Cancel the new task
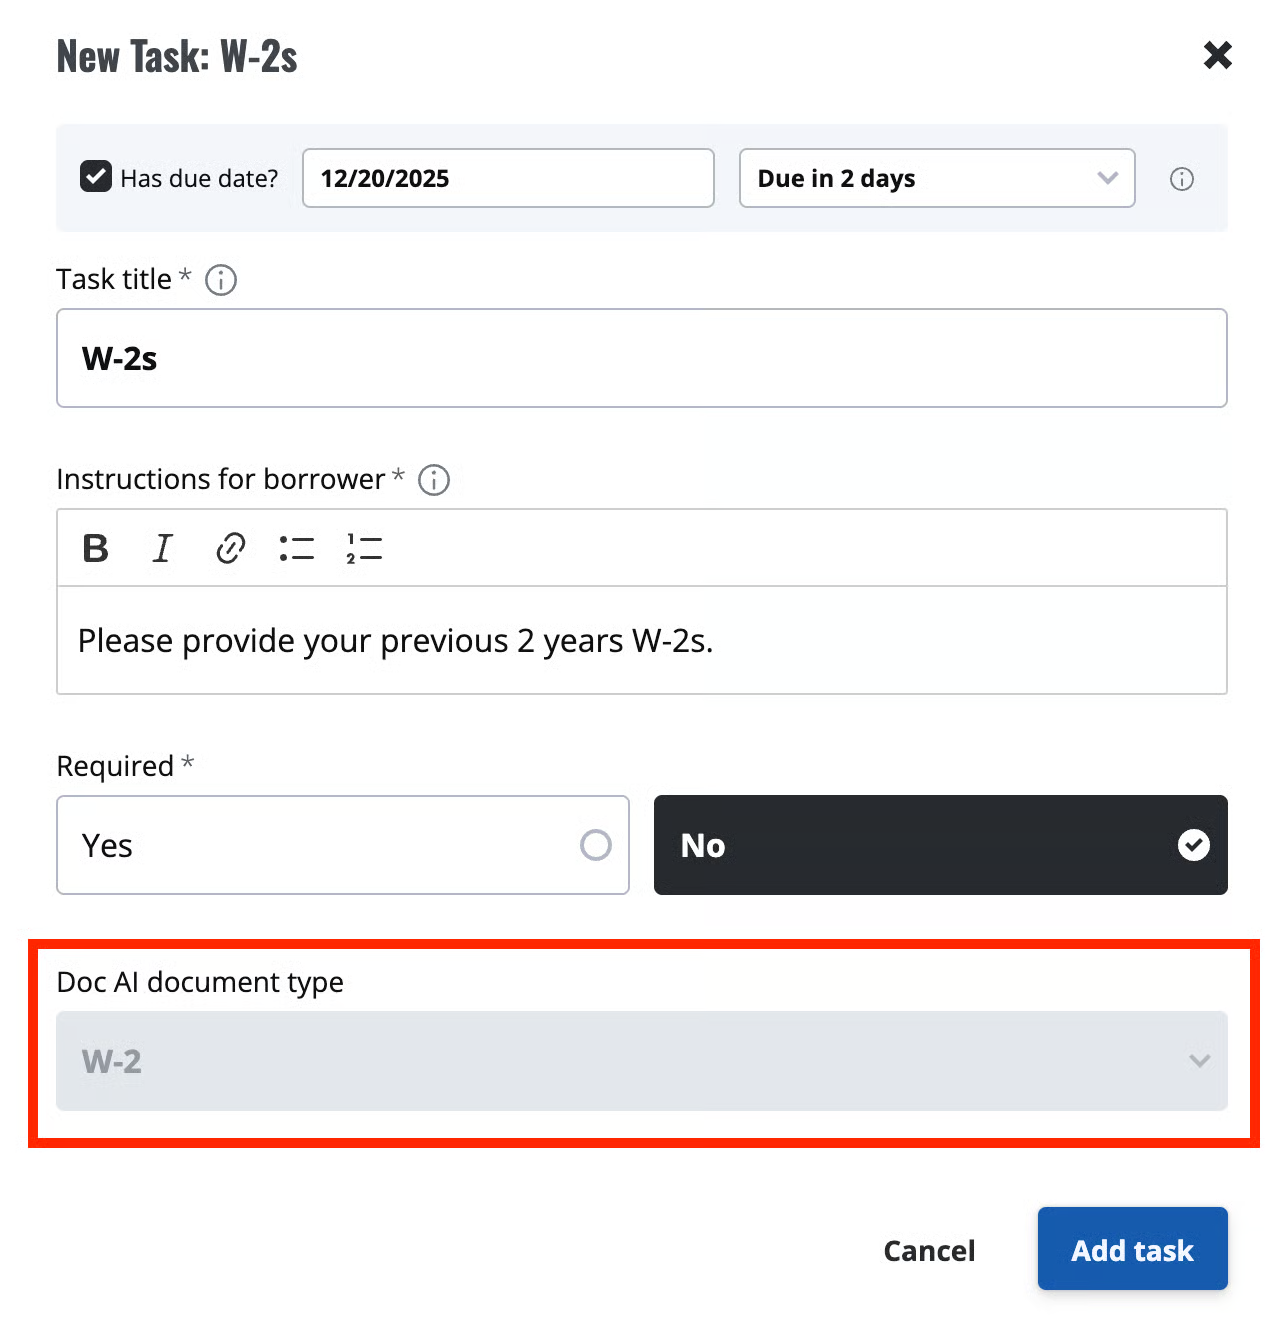This screenshot has height=1330, width=1284. (x=929, y=1250)
